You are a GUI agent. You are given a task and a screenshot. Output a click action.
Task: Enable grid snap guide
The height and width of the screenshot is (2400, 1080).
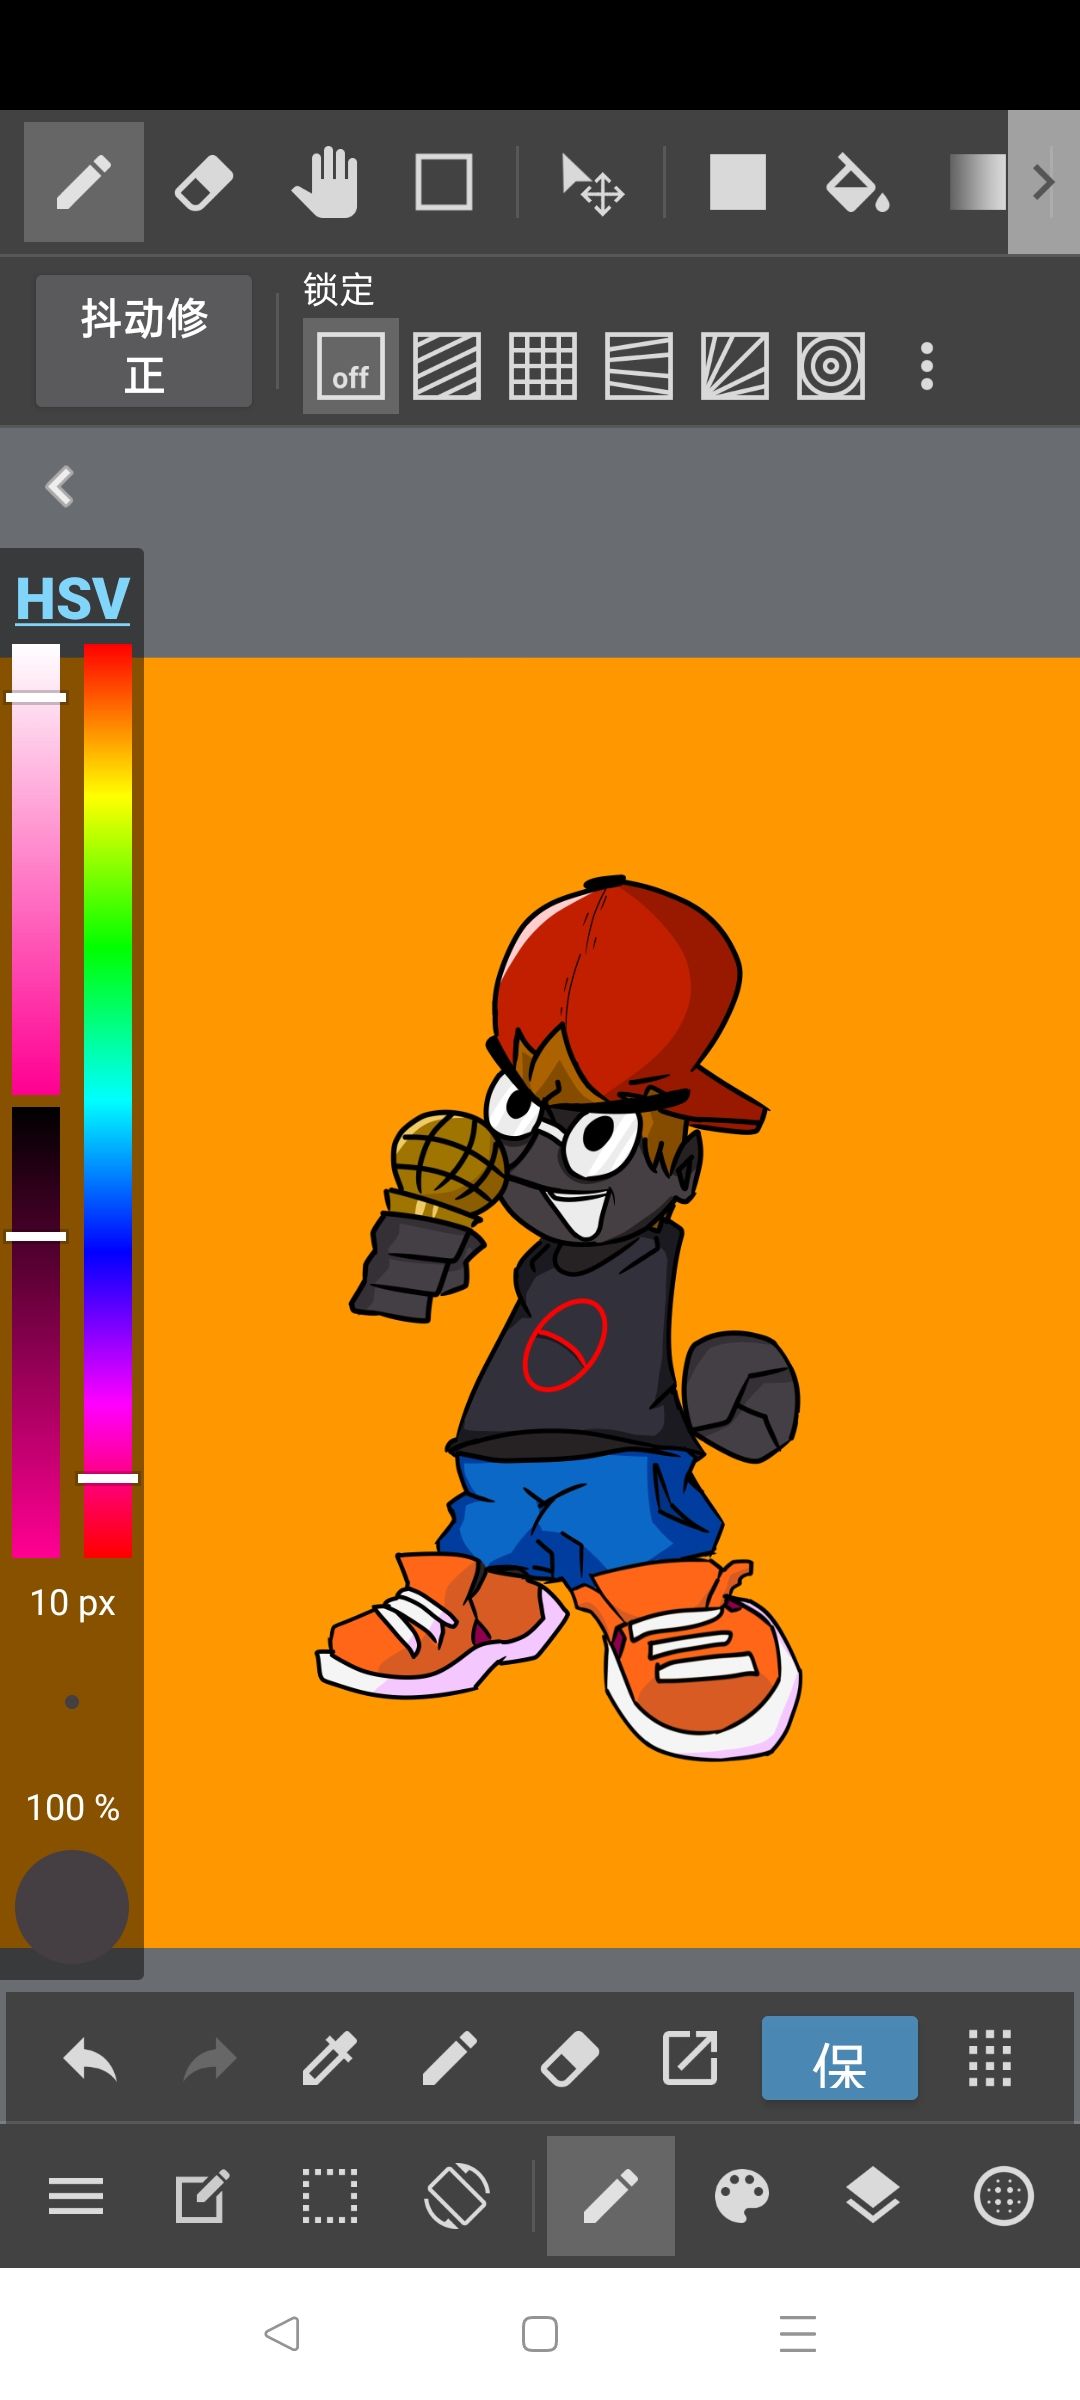543,366
